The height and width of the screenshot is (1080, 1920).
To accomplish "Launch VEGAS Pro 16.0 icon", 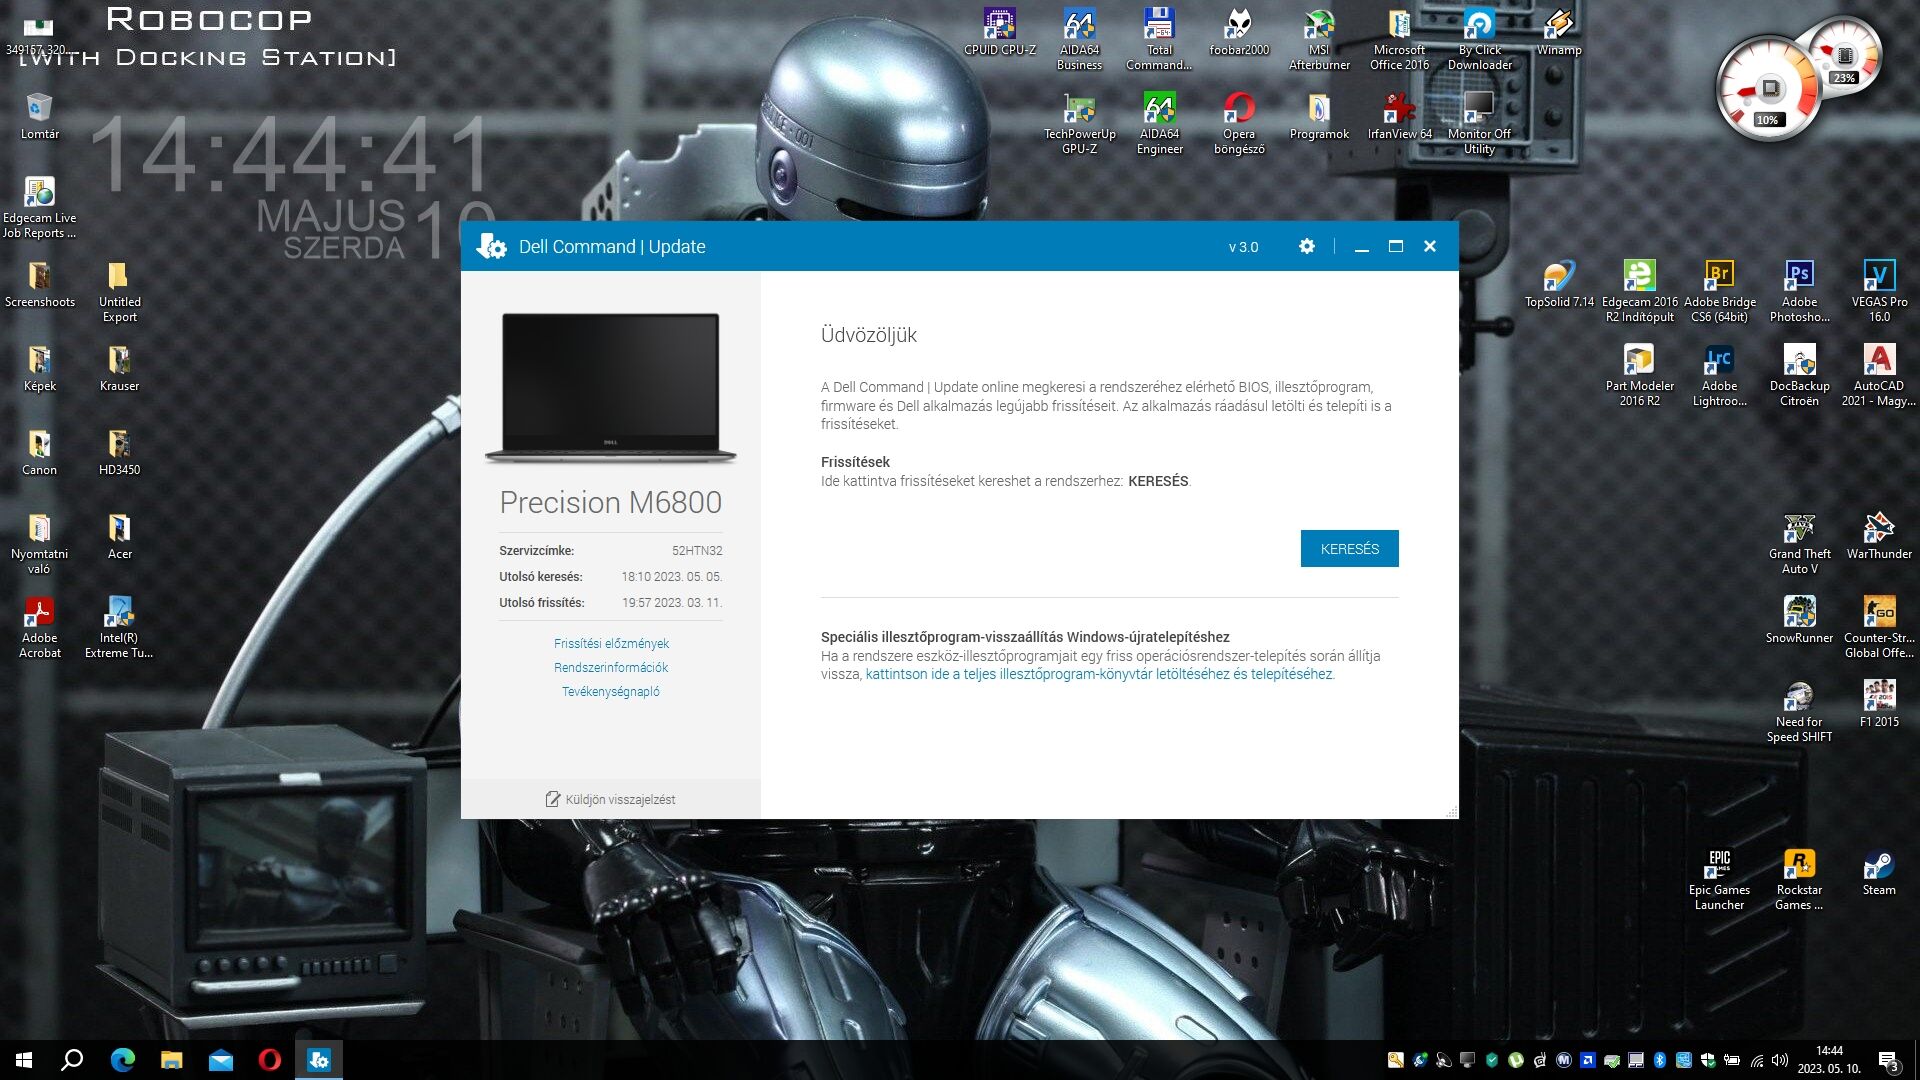I will (x=1879, y=291).
